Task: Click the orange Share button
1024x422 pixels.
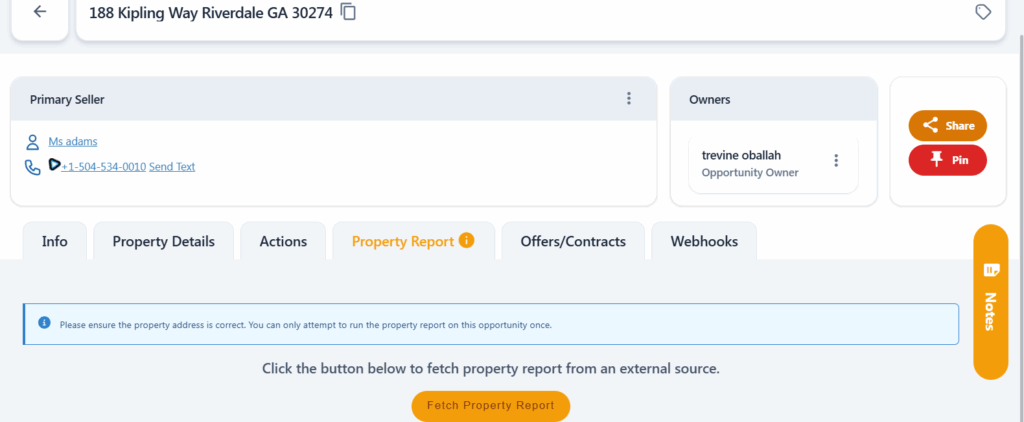Action: (947, 126)
